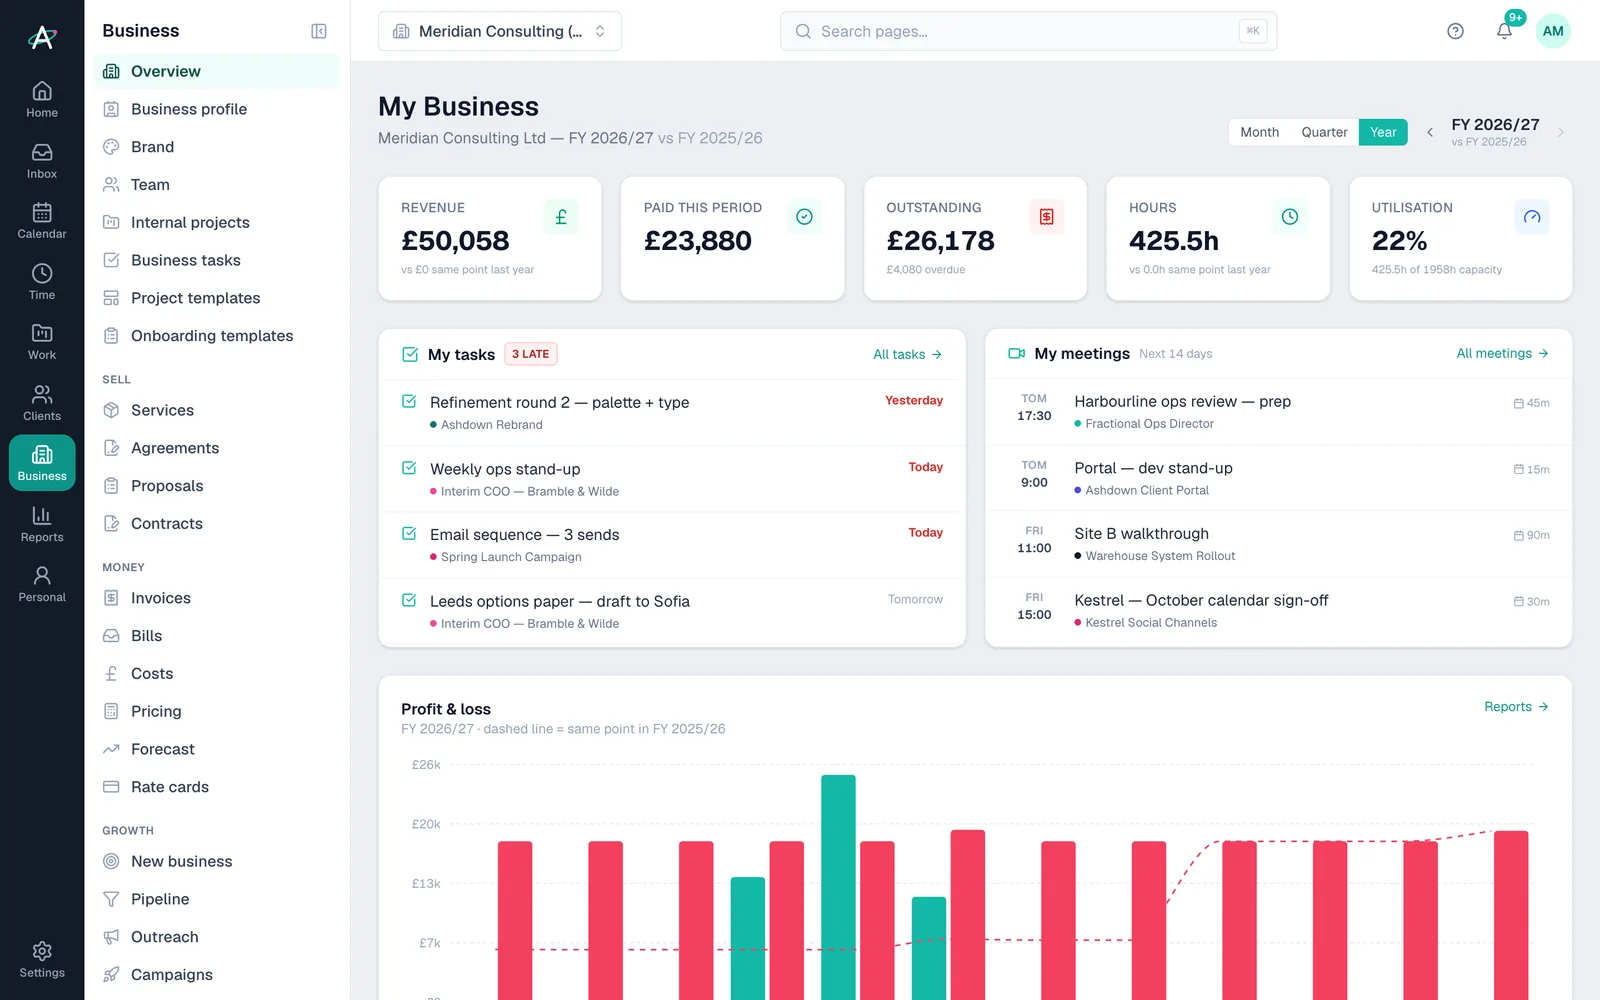Open Rate cards in the sidebar
The width and height of the screenshot is (1600, 1000).
(217, 787)
